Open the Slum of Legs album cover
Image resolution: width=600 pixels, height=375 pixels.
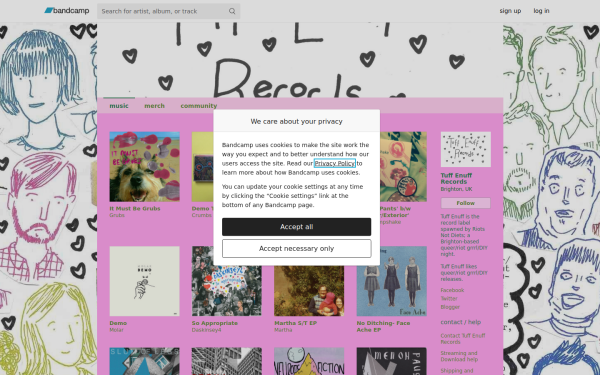(x=144, y=361)
